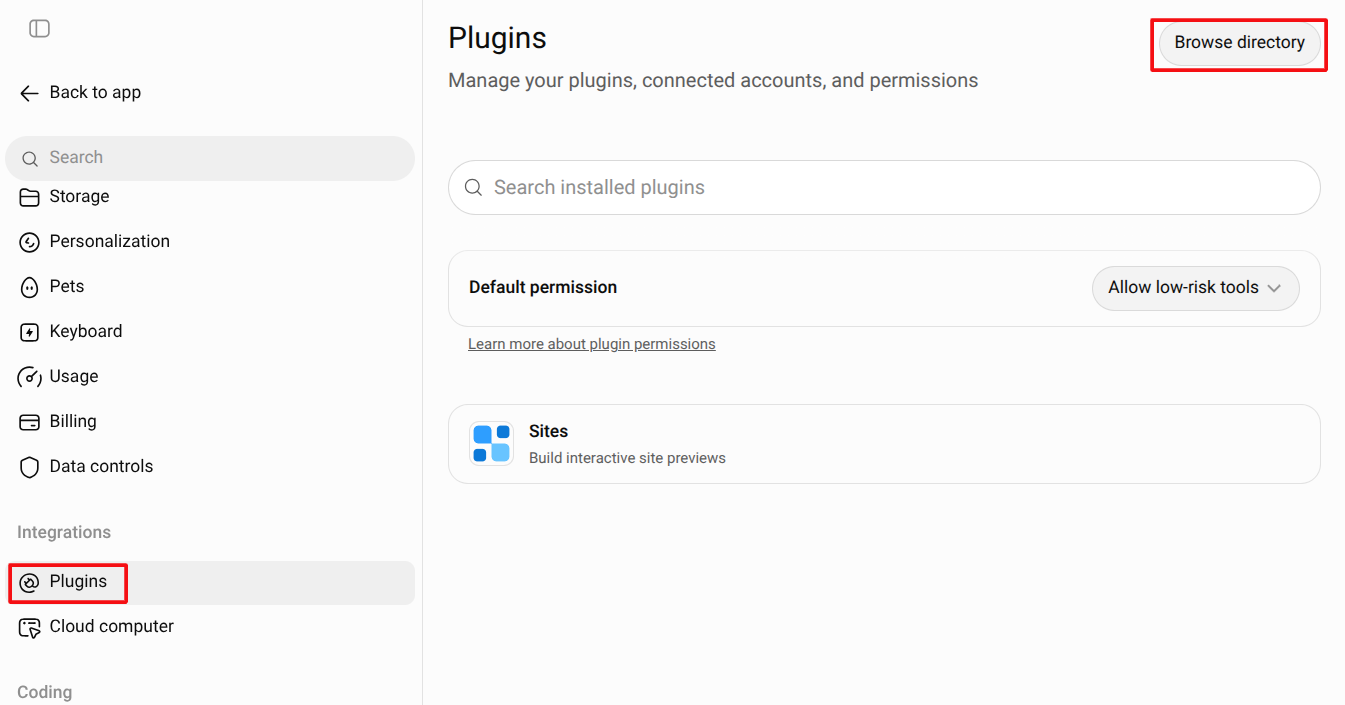Focus the Search installed plugins field
The width and height of the screenshot is (1345, 705).
884,188
